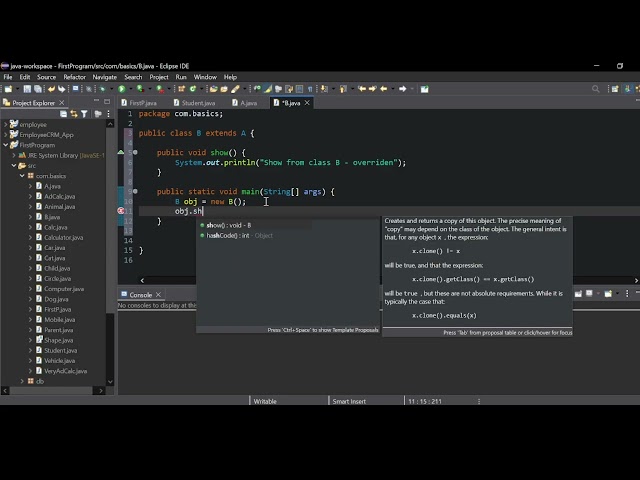The width and height of the screenshot is (640, 480).
Task: Close the B.java editor tab
Action: 307,103
